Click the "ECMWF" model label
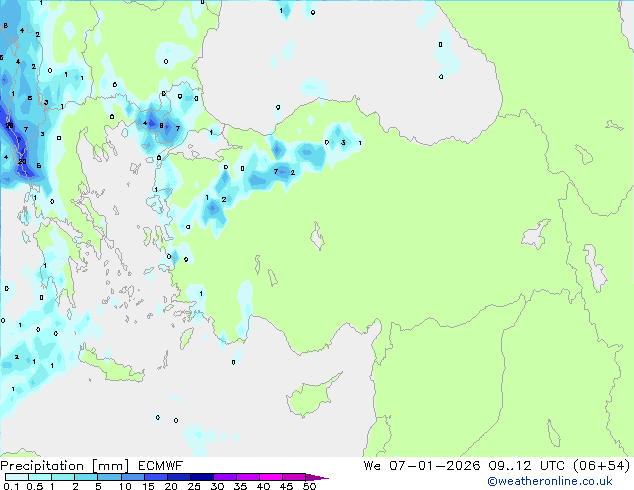This screenshot has height=490, width=634. click(161, 466)
